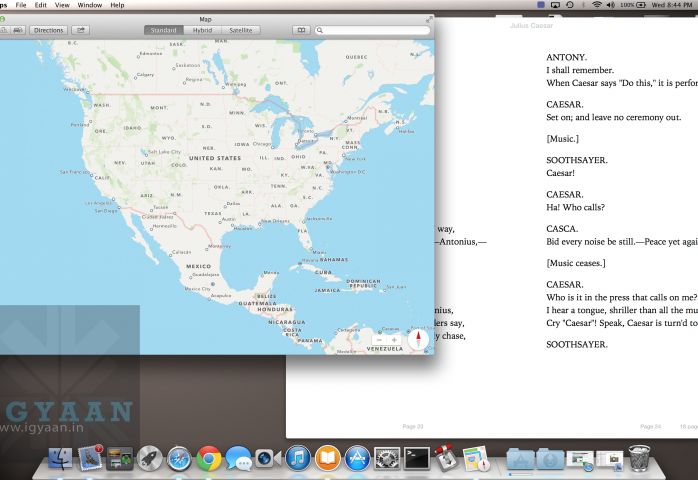
Task: Open the View menu
Action: (63, 5)
